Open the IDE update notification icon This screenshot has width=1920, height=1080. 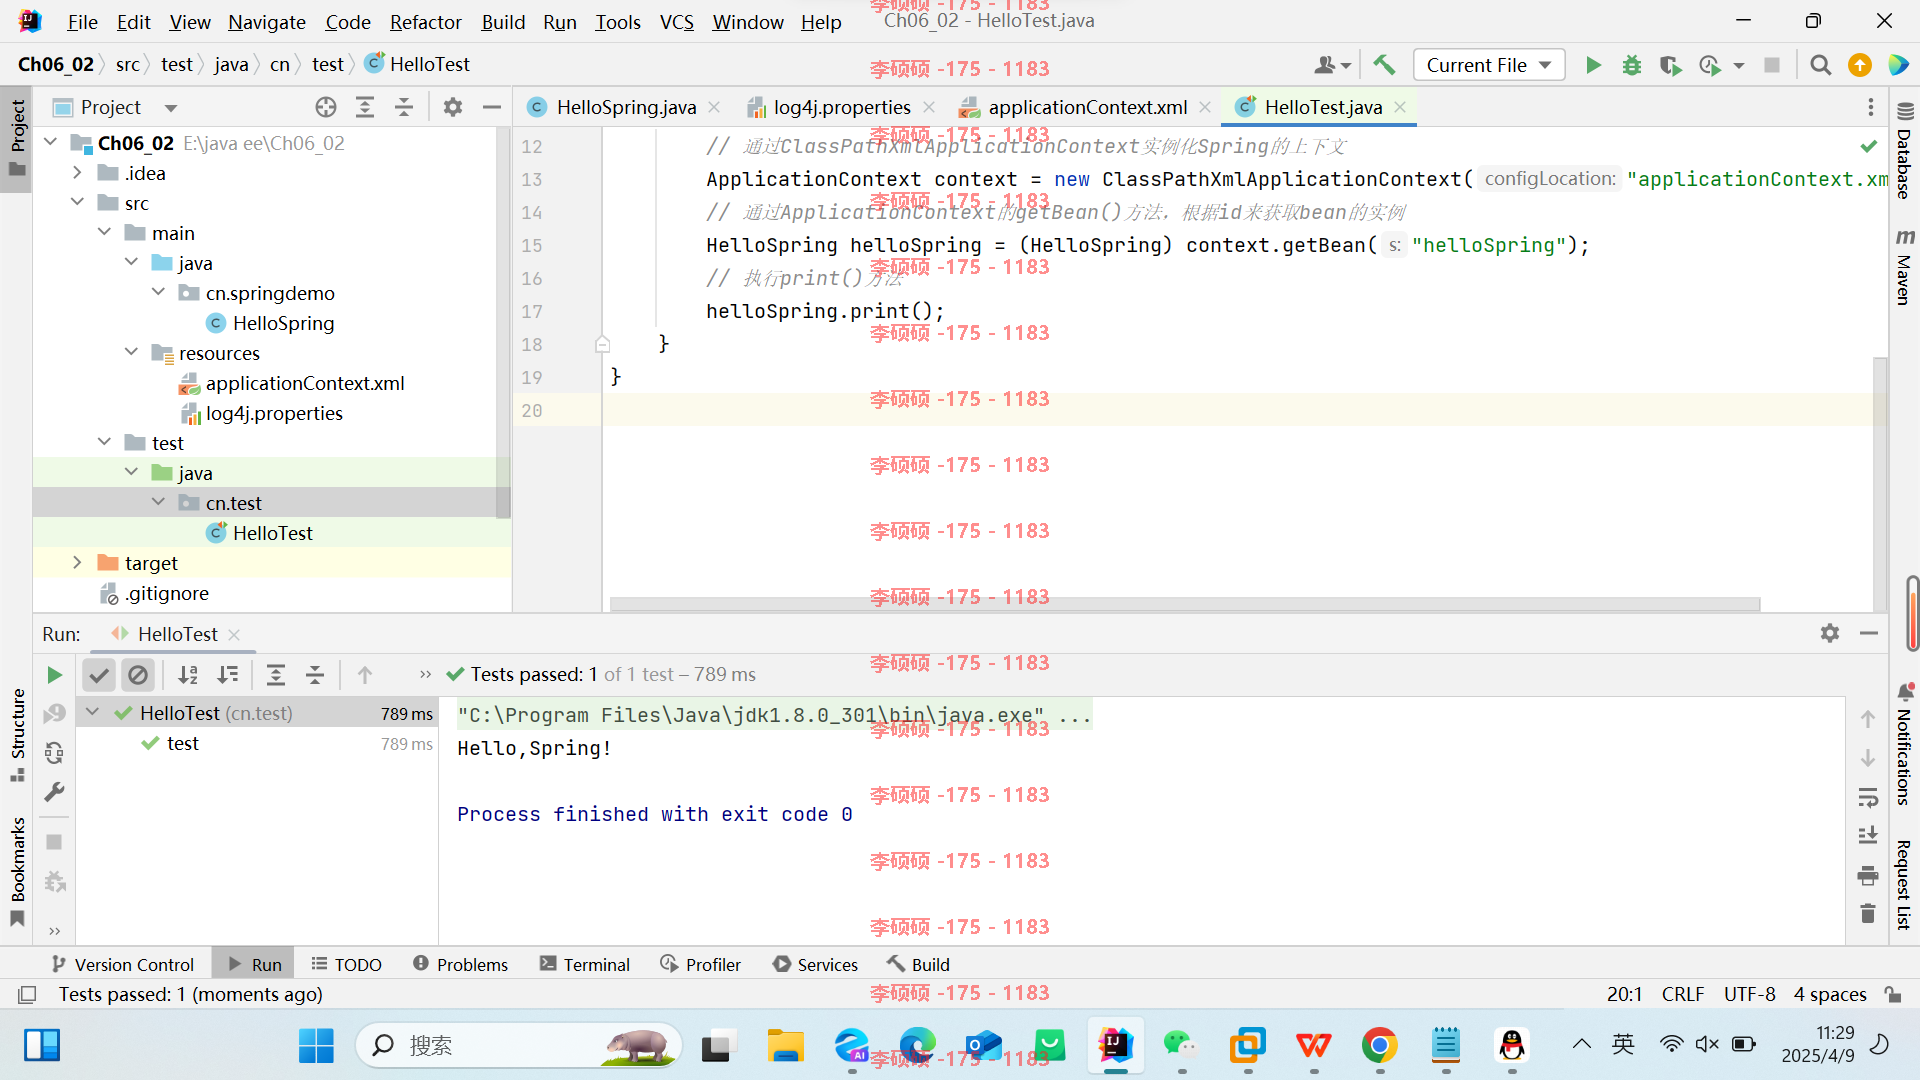coord(1860,65)
